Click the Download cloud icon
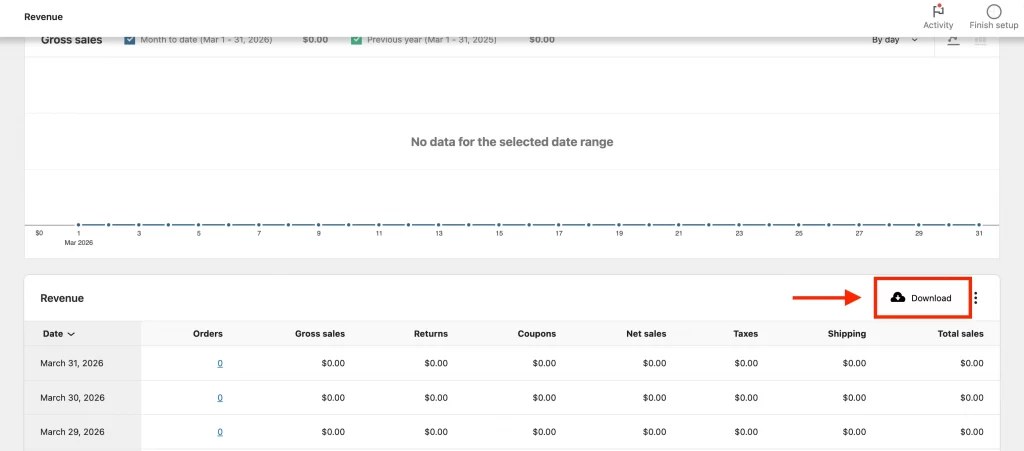 click(897, 298)
